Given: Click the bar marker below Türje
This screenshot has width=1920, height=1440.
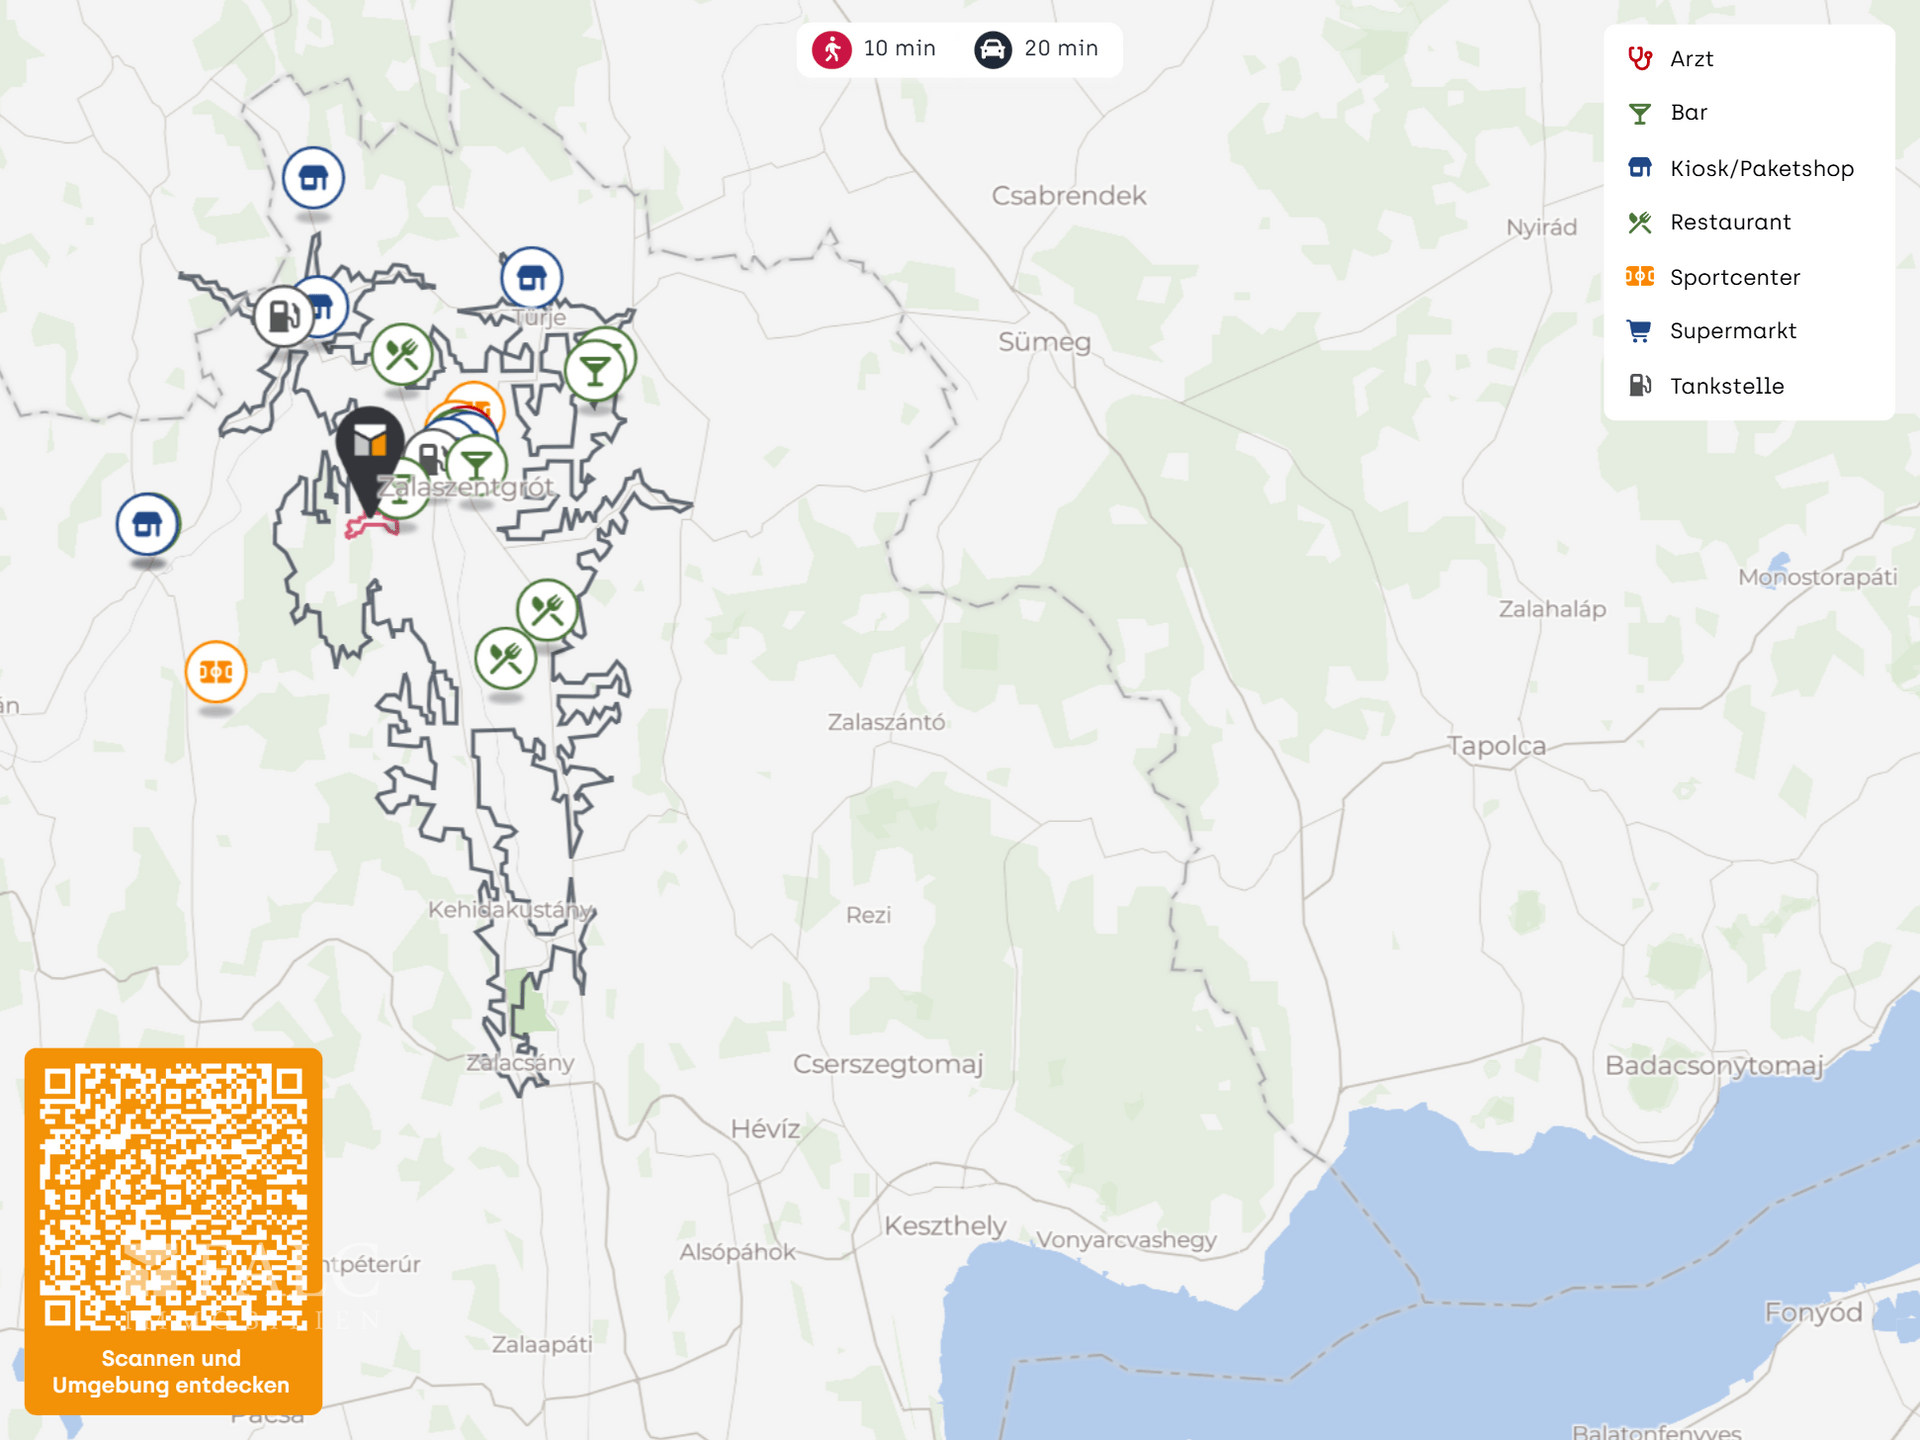Looking at the screenshot, I should (x=595, y=371).
